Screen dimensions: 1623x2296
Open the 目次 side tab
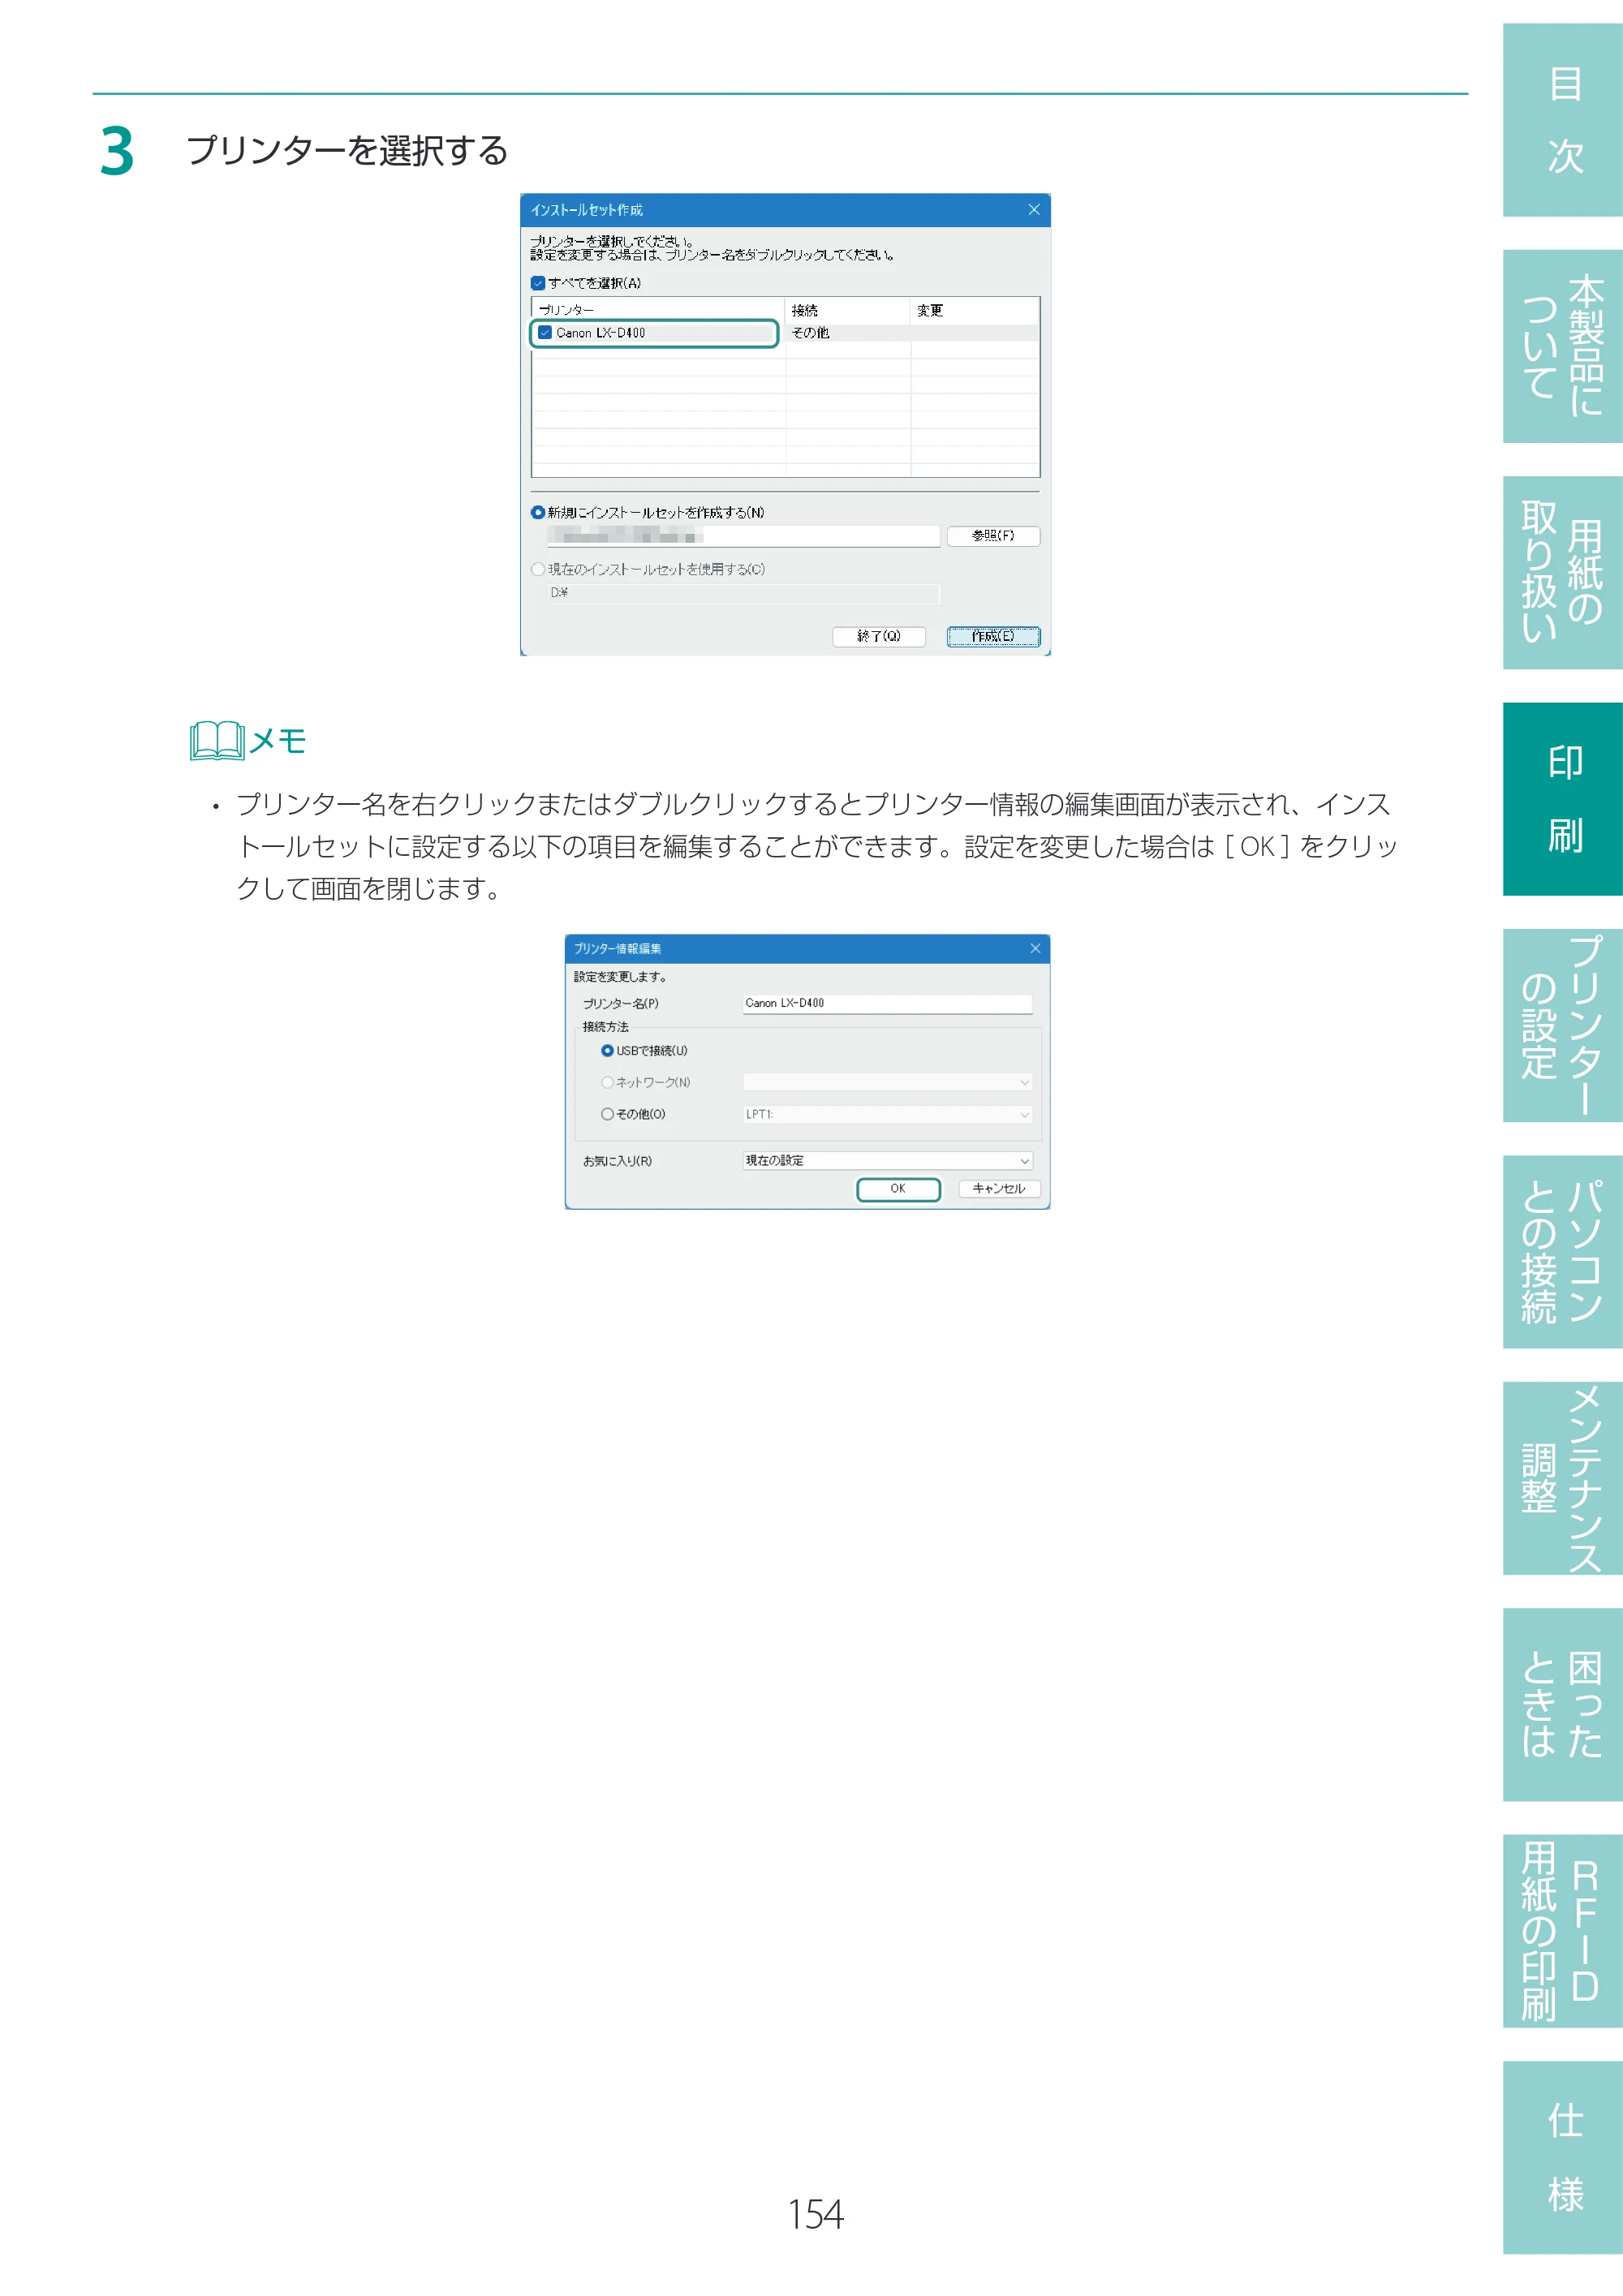(x=1563, y=120)
